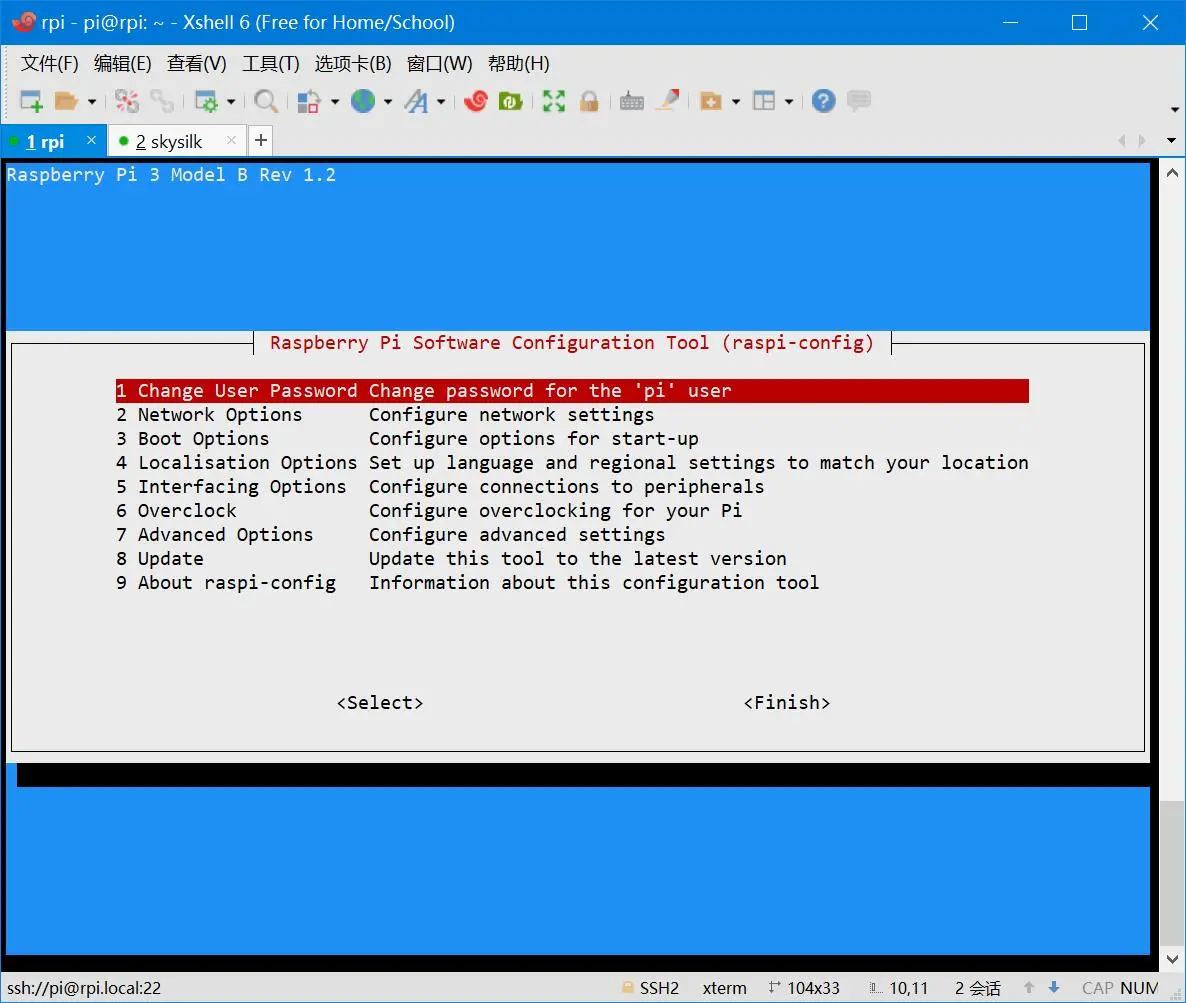Image resolution: width=1186 pixels, height=1003 pixels.
Task: Expand the font dropdown arrow in toolbar
Action: point(441,102)
